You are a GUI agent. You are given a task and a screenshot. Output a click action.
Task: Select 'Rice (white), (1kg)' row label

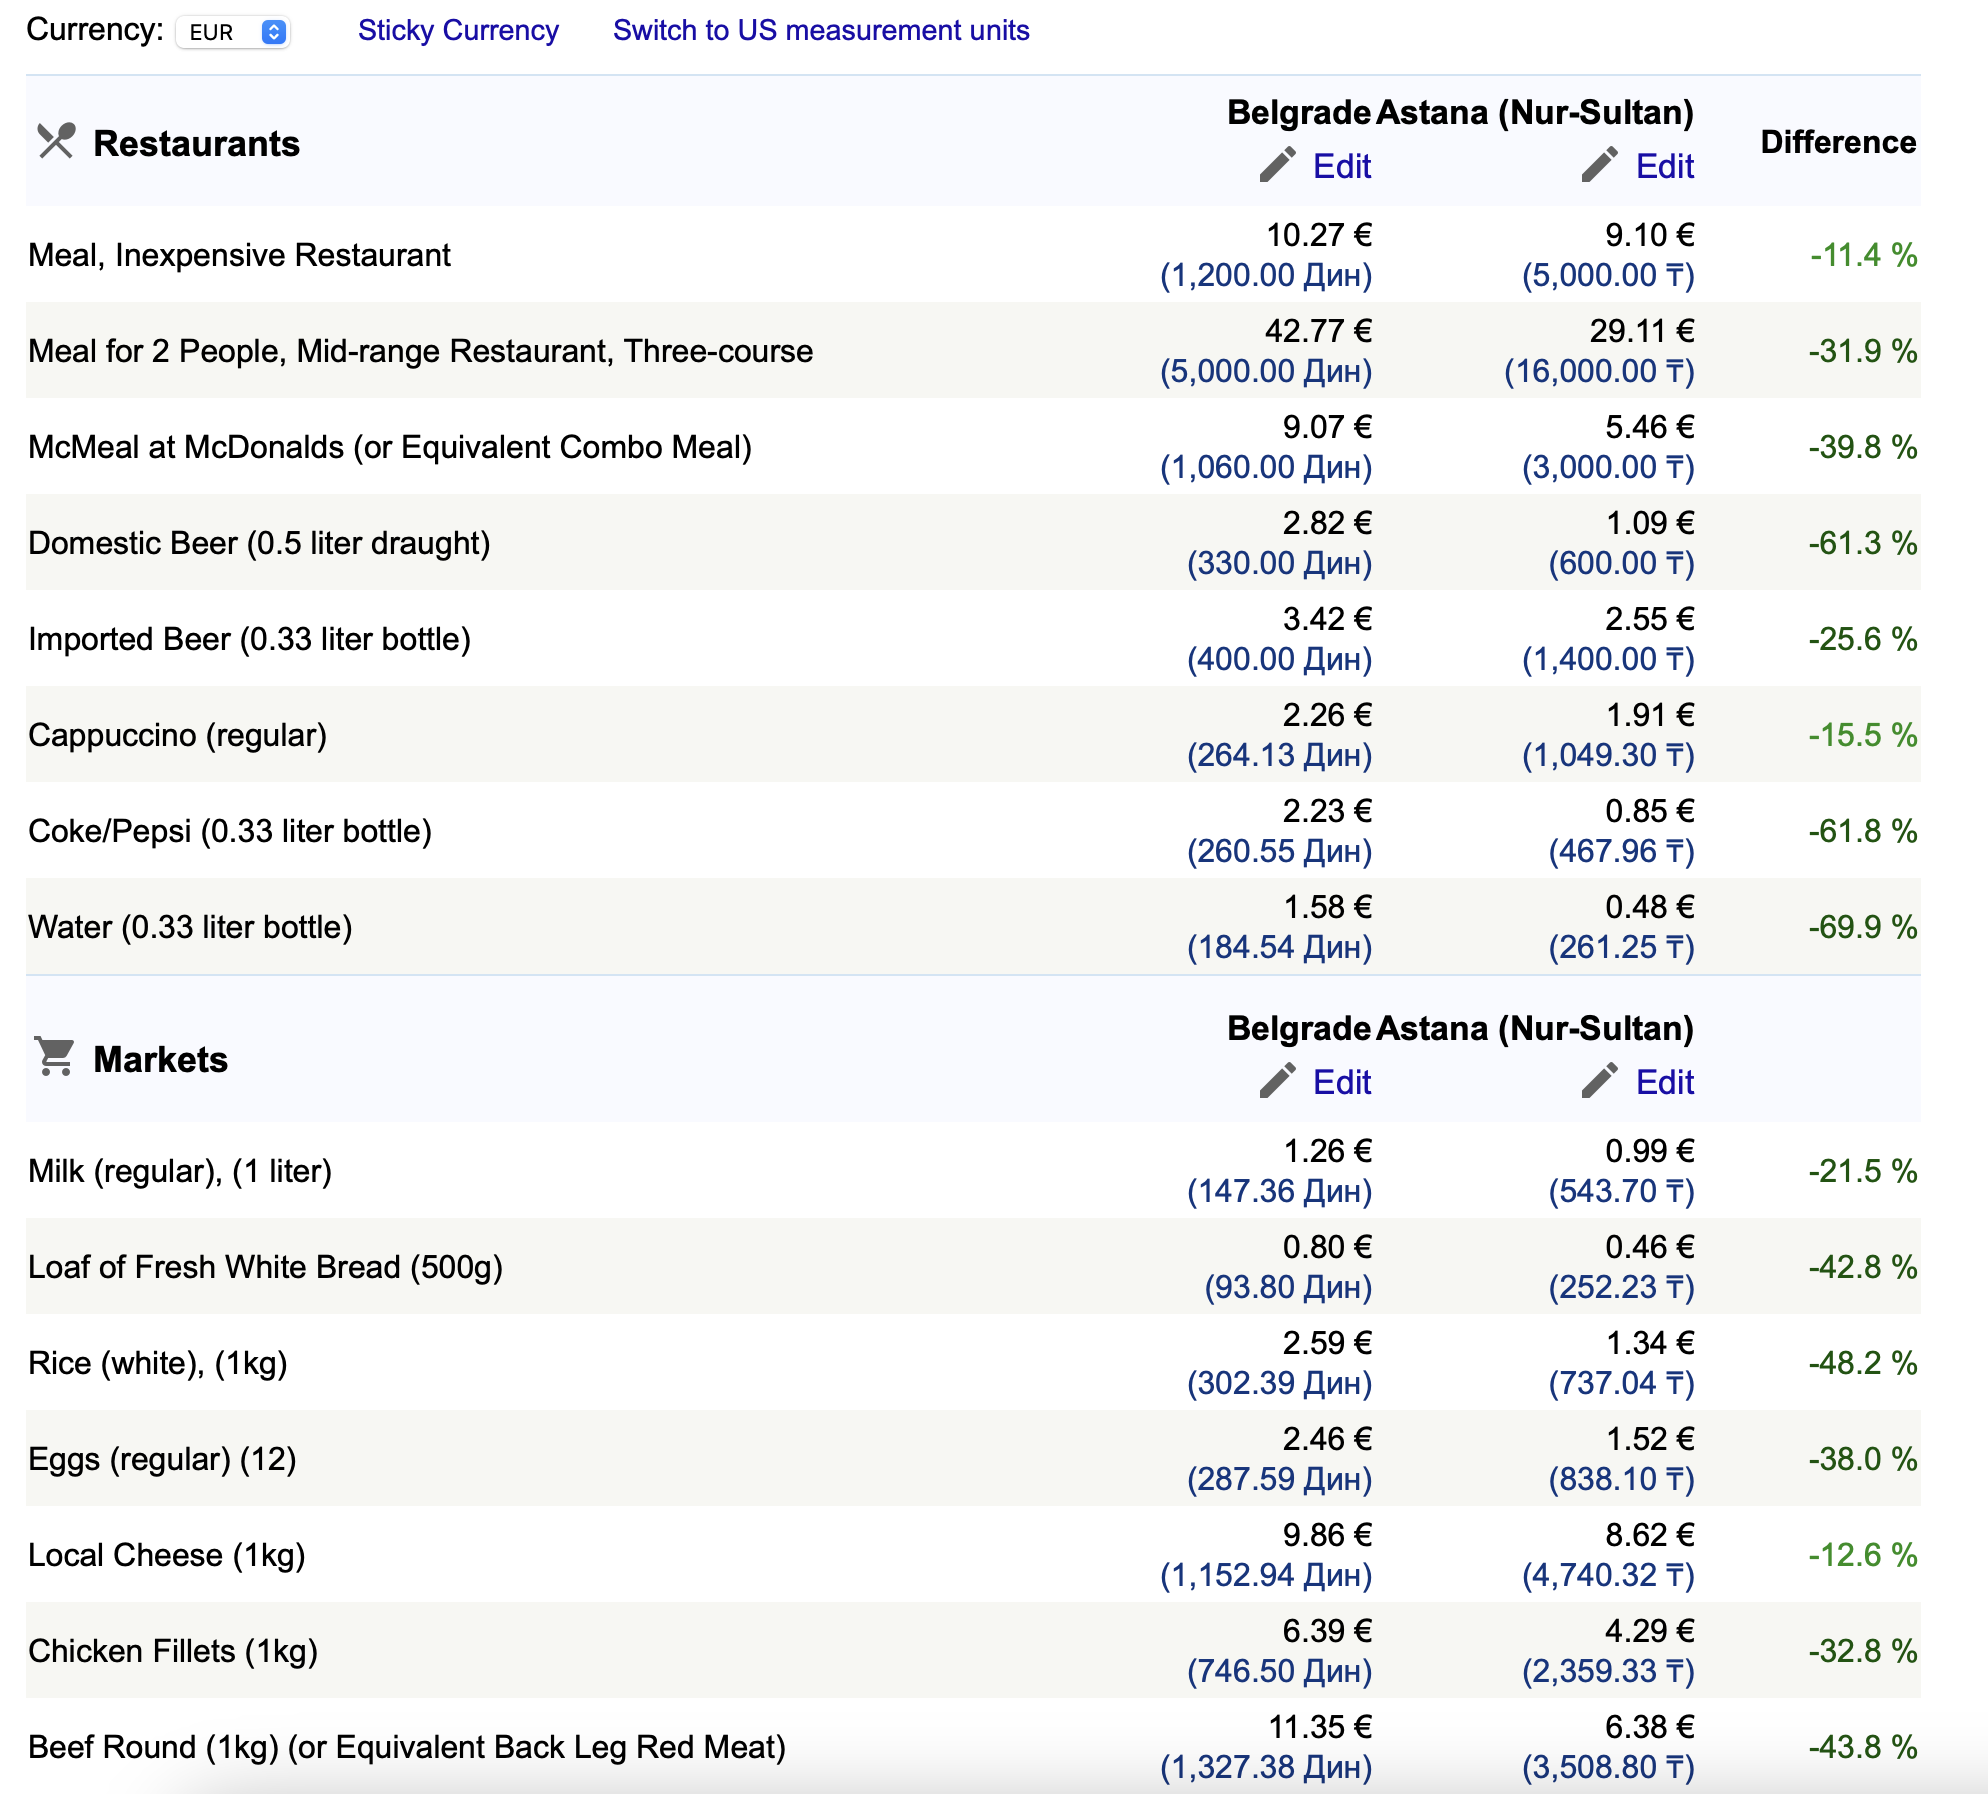click(x=158, y=1363)
